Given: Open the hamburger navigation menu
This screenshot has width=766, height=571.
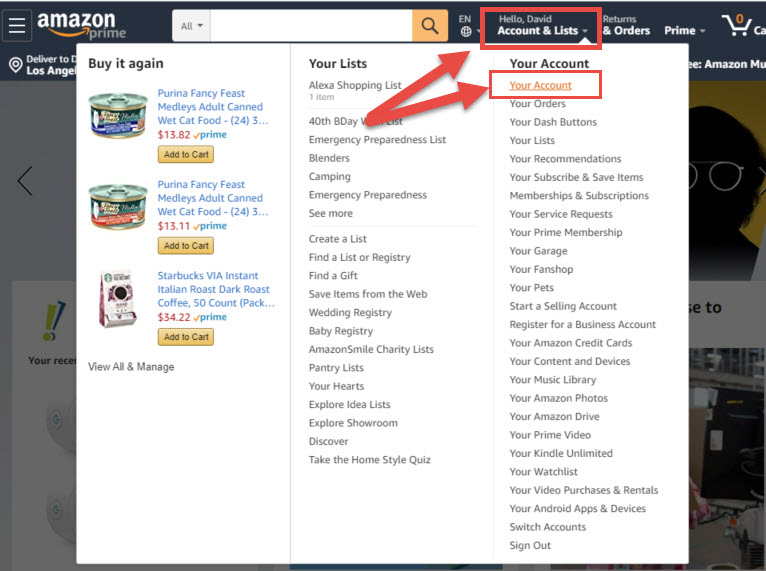Looking at the screenshot, I should (17, 25).
